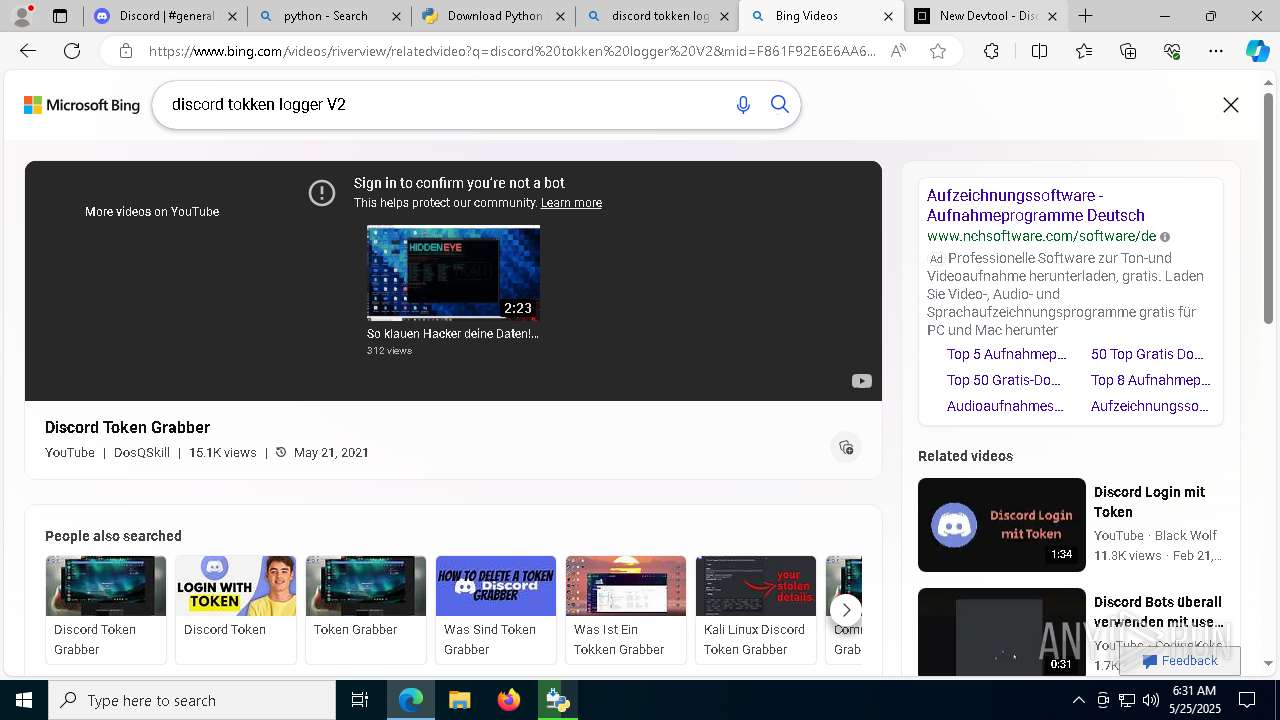Open Microsoft Bing home logo
The width and height of the screenshot is (1280, 720).
(x=82, y=105)
